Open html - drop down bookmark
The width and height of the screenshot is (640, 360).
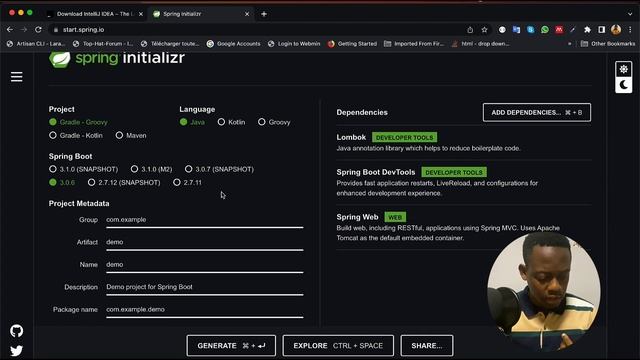[481, 44]
